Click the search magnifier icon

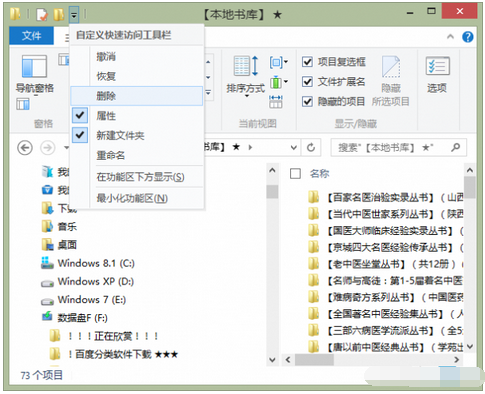tap(456, 147)
